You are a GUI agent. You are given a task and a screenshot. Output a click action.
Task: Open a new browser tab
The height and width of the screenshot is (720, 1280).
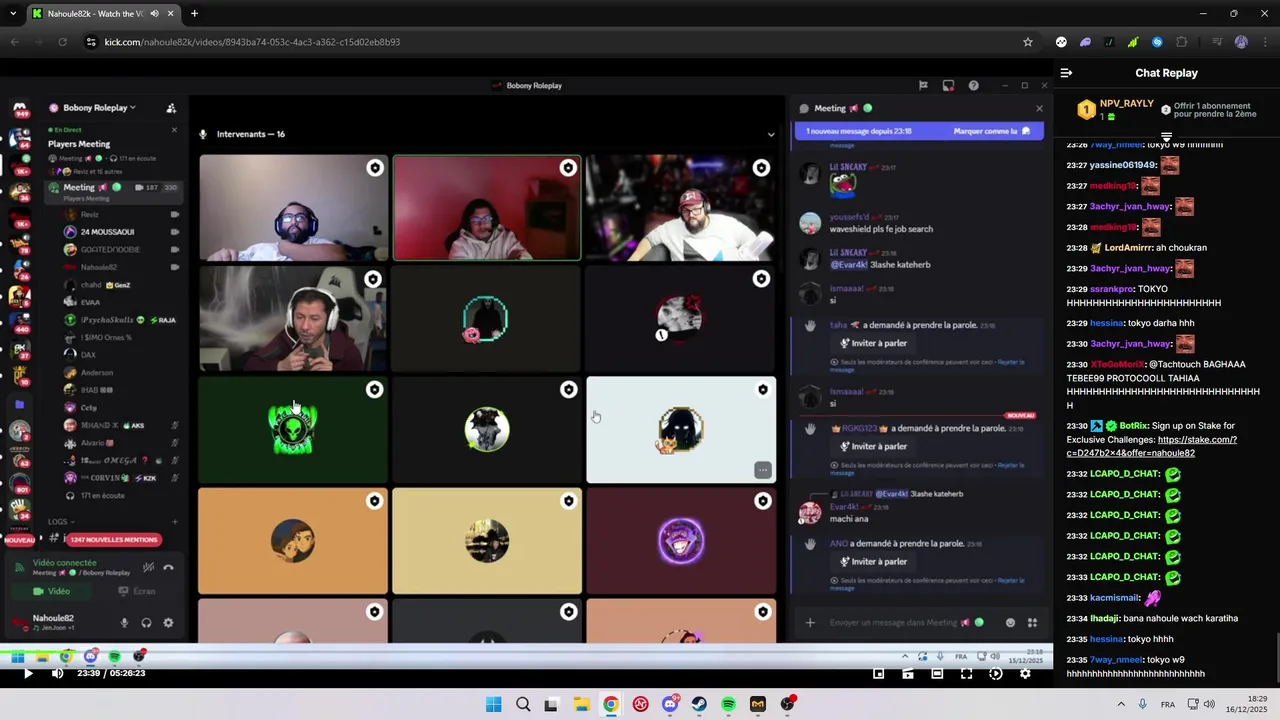194,14
